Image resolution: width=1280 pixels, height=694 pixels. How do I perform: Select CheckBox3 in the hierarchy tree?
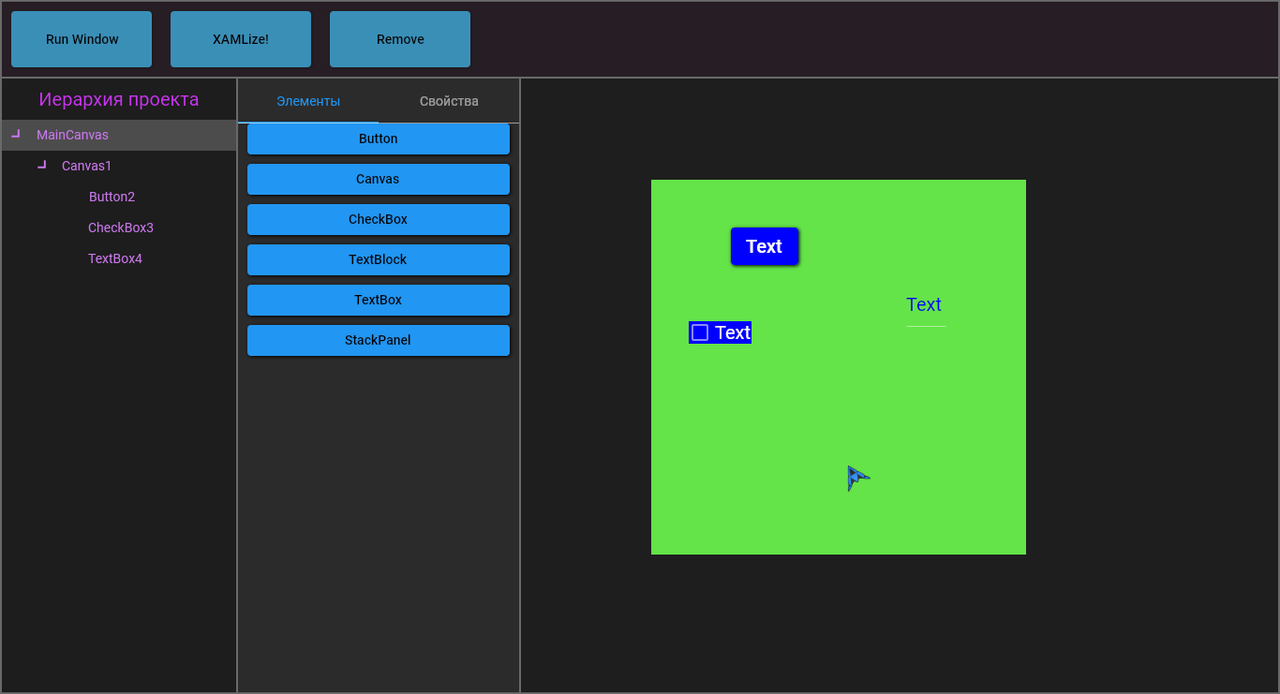121,228
